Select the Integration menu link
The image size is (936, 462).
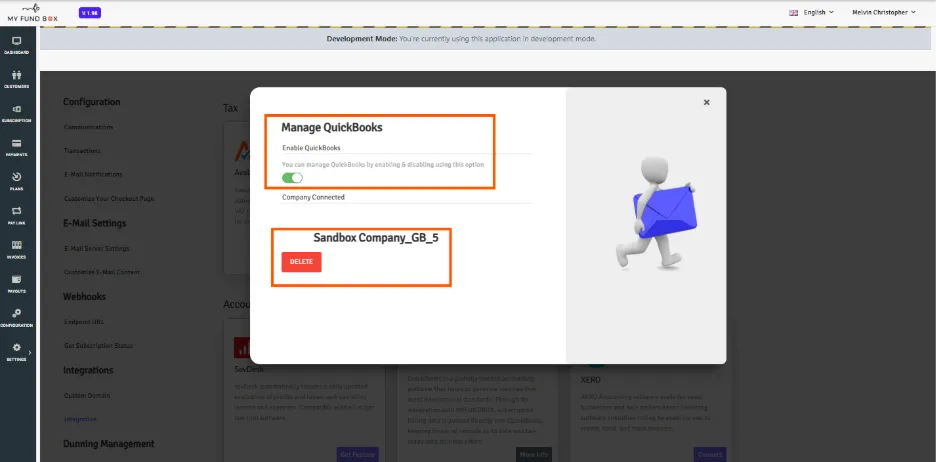81,420
